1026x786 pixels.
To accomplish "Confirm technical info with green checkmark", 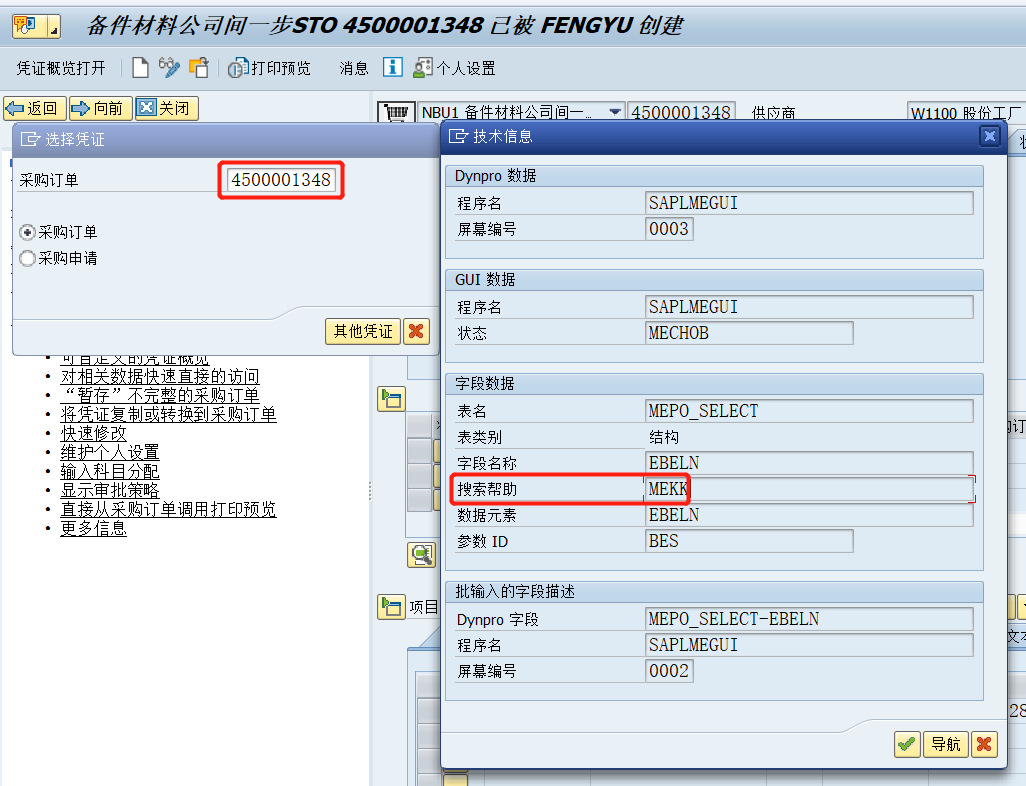I will click(907, 744).
